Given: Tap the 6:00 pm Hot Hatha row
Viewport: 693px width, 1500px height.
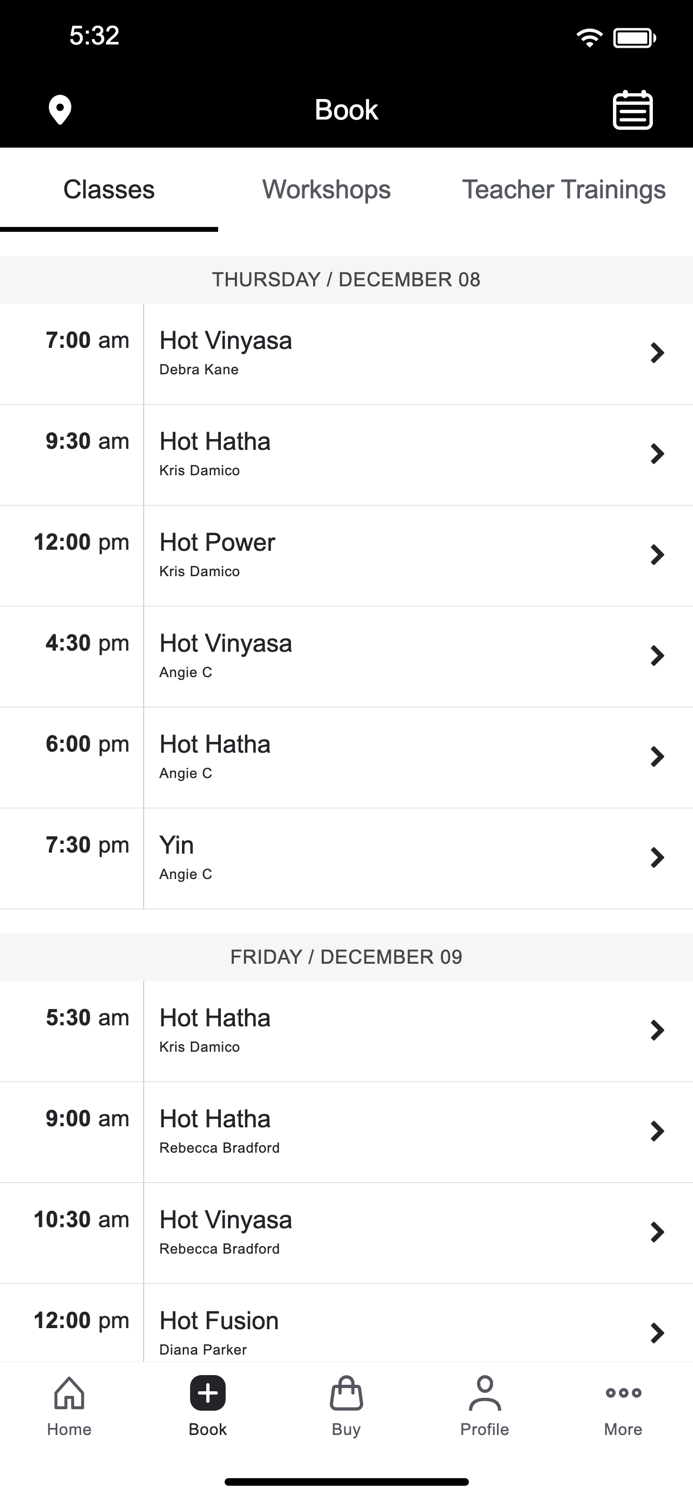Looking at the screenshot, I should pos(346,756).
